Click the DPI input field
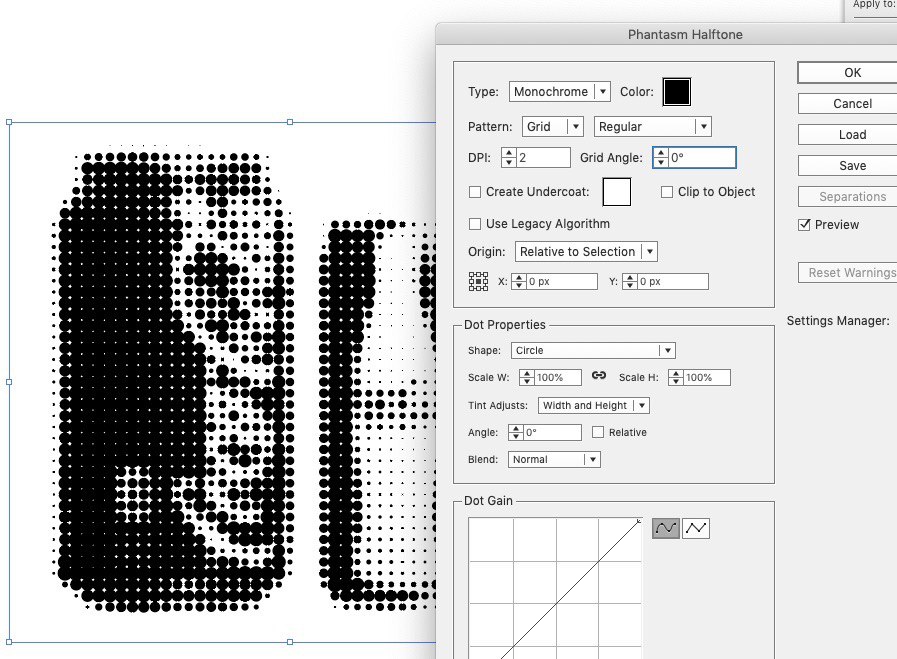This screenshot has height=659, width=897. point(543,158)
